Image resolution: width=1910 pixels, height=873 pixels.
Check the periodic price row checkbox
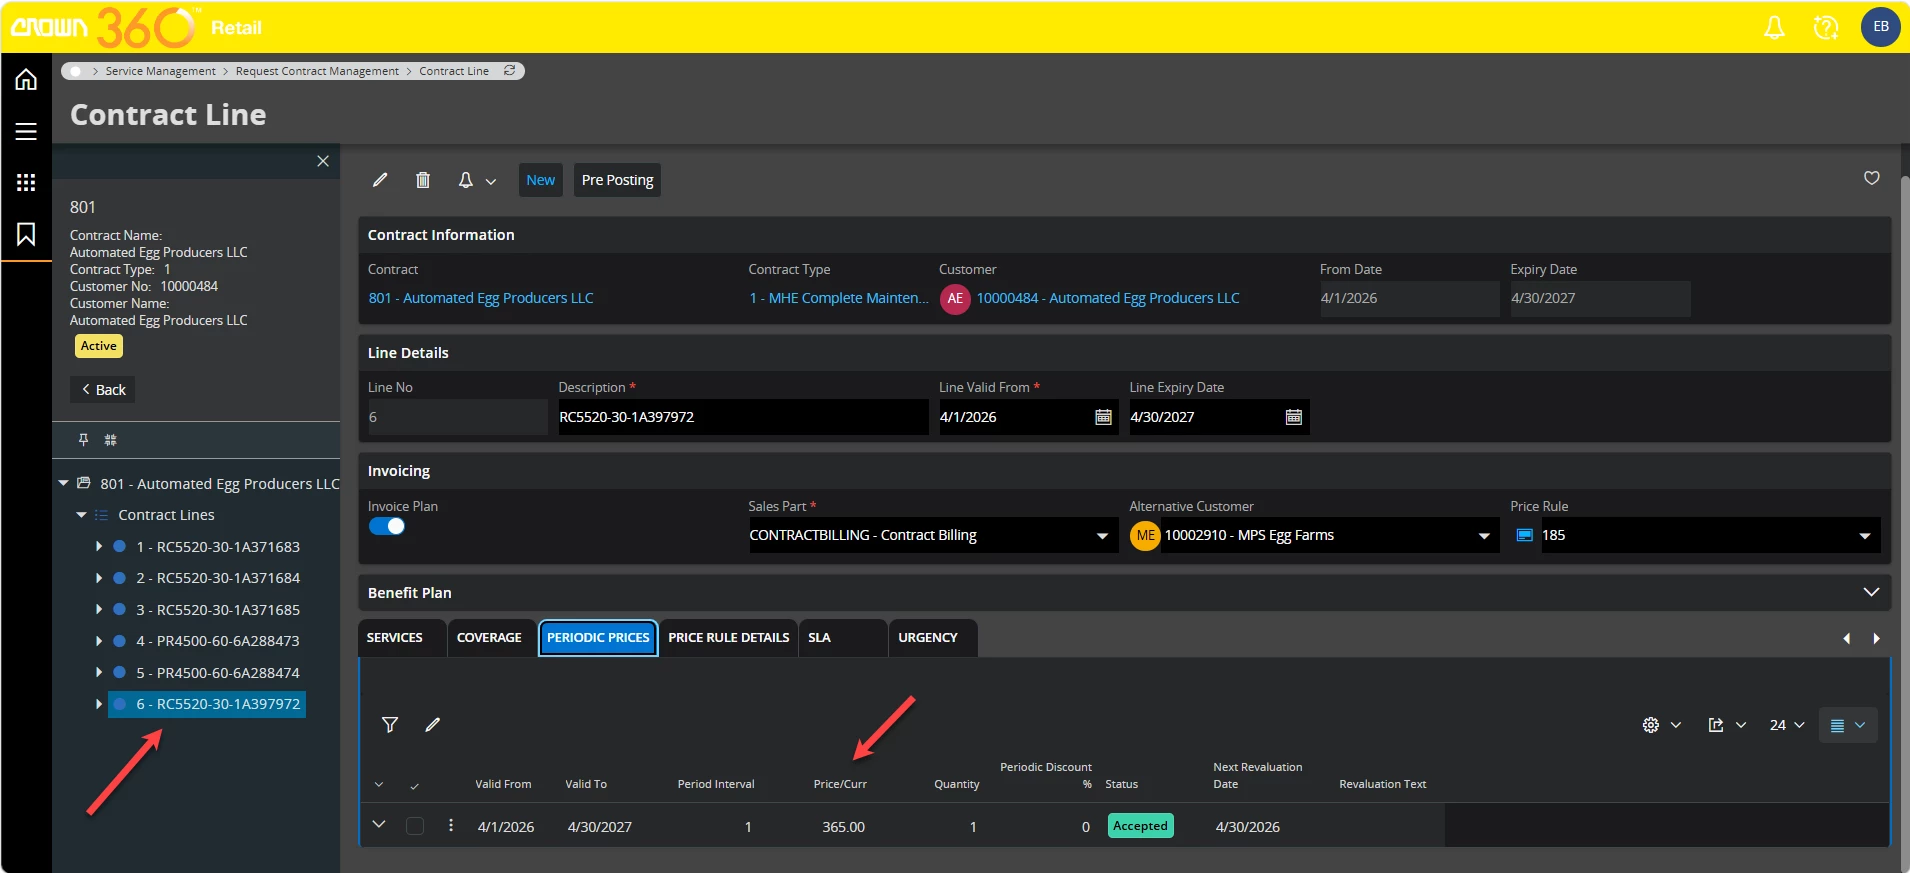(x=415, y=826)
